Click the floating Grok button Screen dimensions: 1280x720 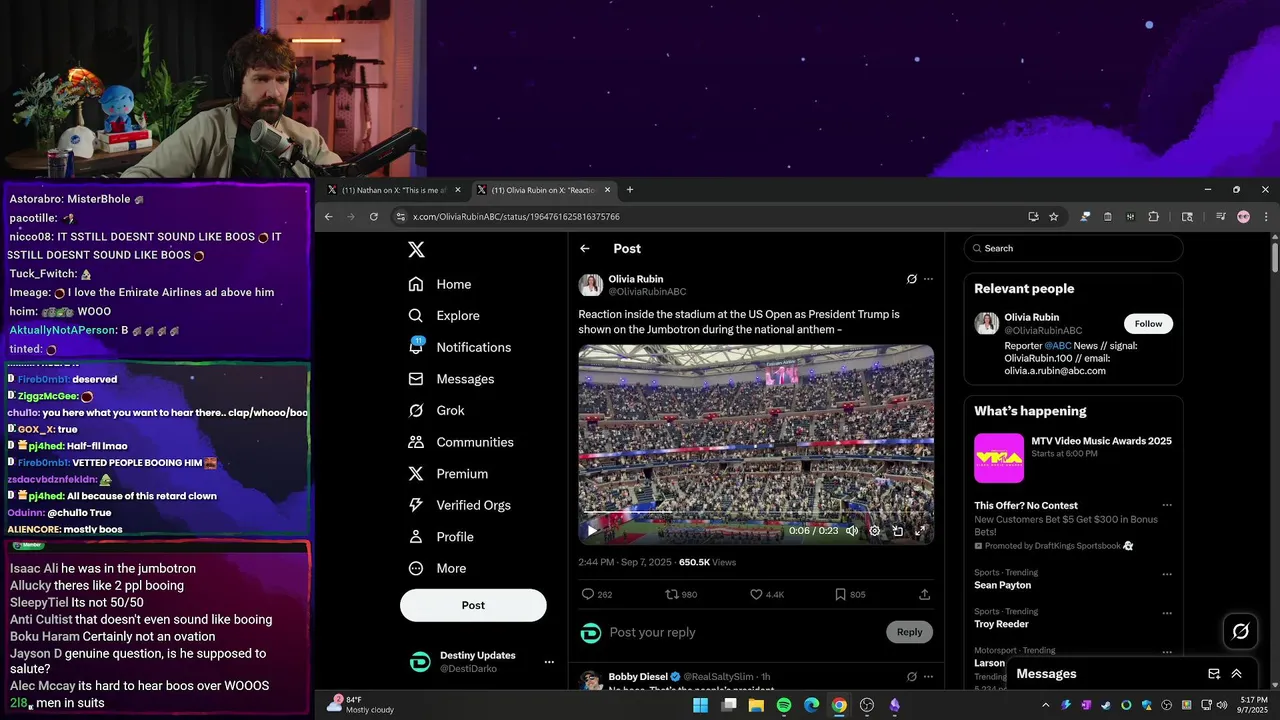1241,631
